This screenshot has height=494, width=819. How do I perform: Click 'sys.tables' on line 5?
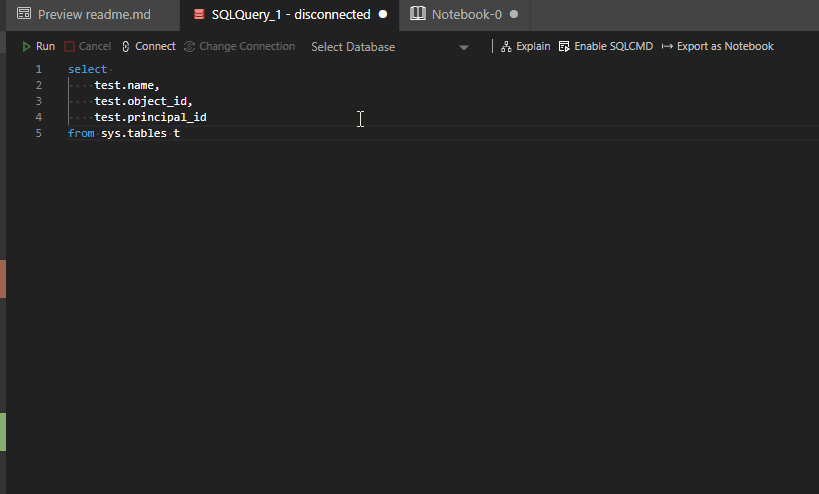134,133
